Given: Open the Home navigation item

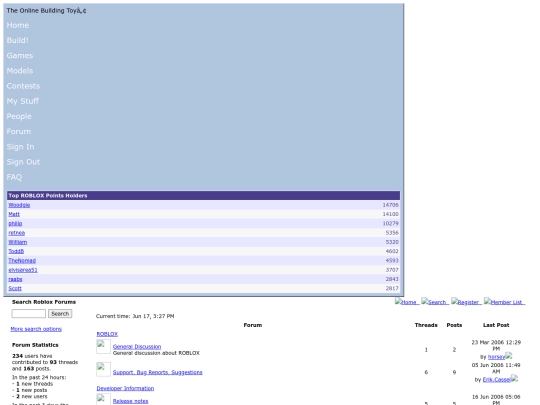Looking at the screenshot, I should point(18,25).
